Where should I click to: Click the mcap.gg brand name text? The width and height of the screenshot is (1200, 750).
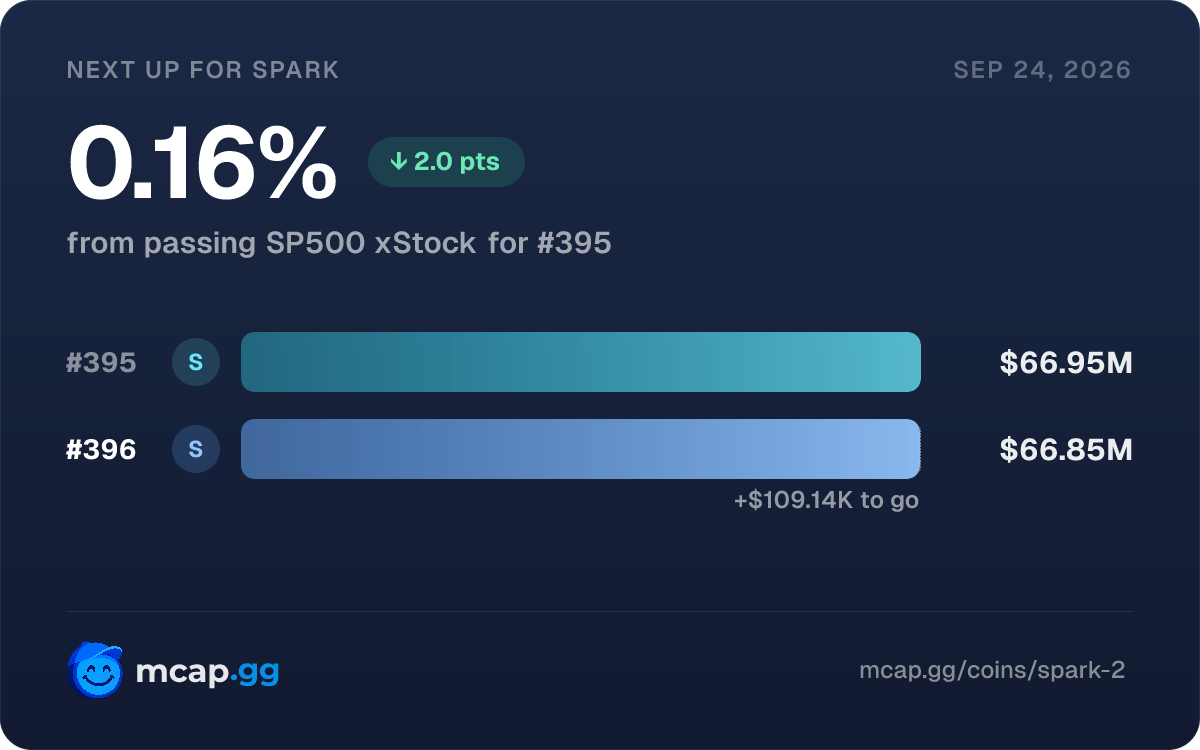(207, 672)
